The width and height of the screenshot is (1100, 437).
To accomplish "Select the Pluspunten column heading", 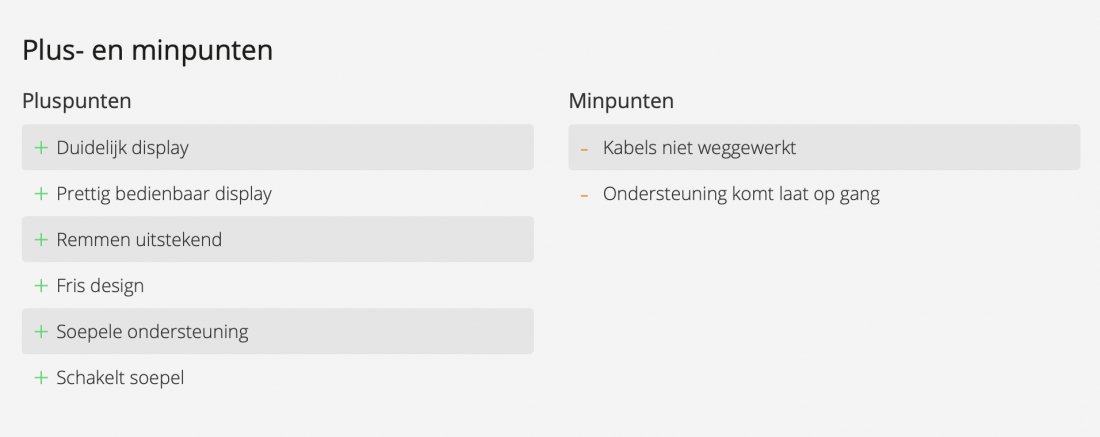I will click(77, 101).
